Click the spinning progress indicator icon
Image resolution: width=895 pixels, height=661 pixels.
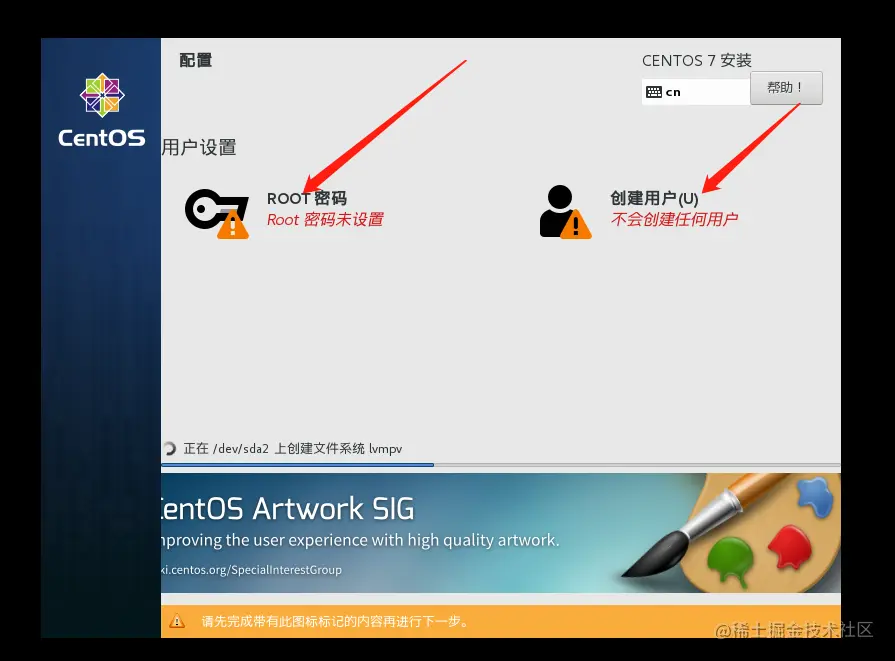pos(171,448)
